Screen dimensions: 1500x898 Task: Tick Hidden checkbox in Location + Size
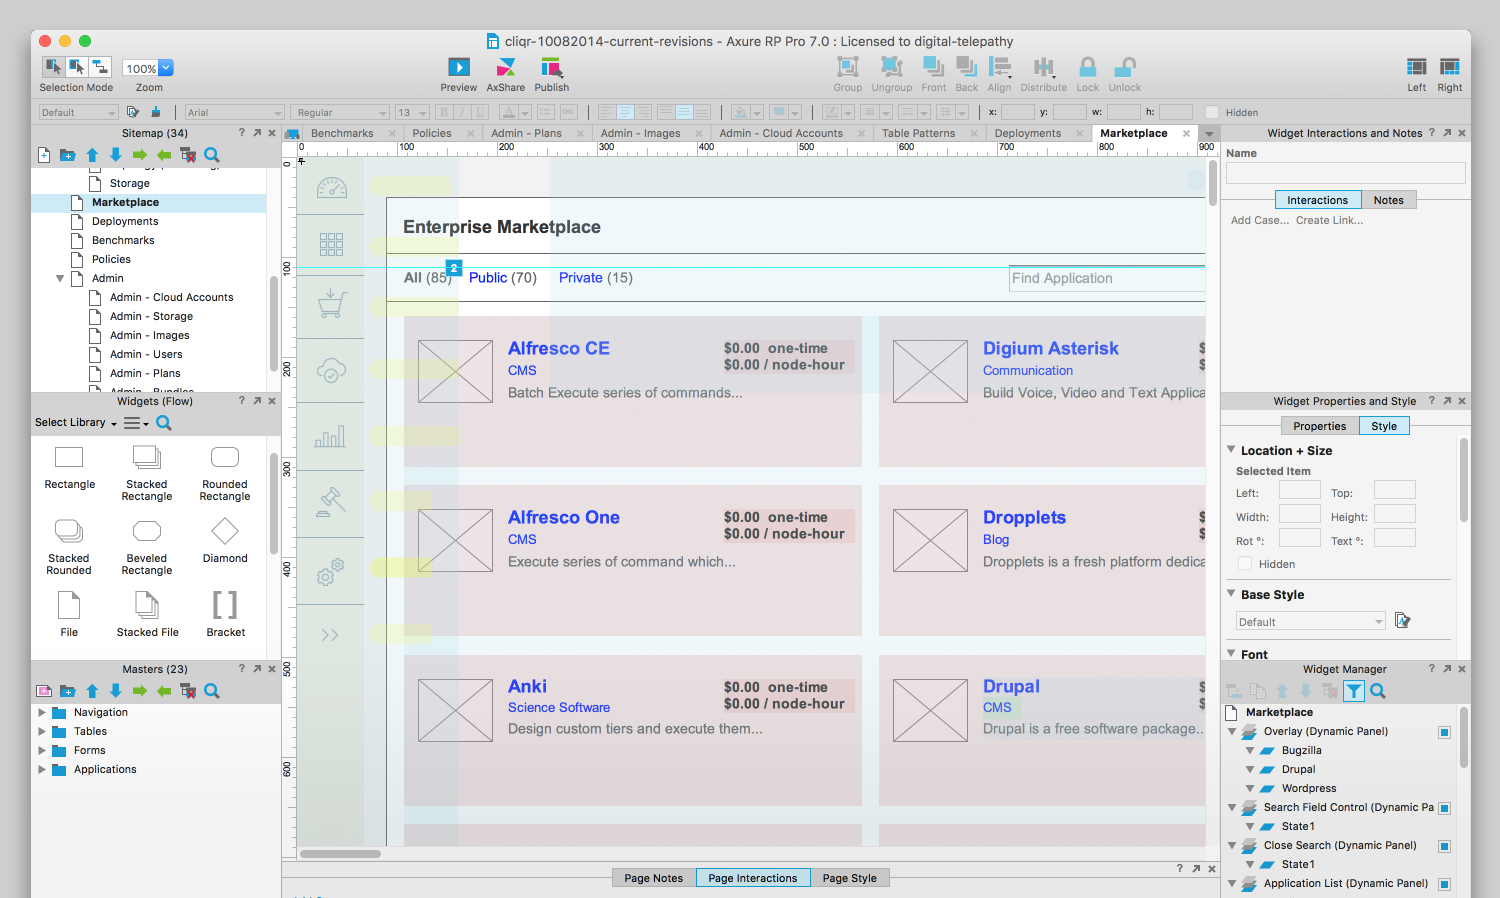1245,564
